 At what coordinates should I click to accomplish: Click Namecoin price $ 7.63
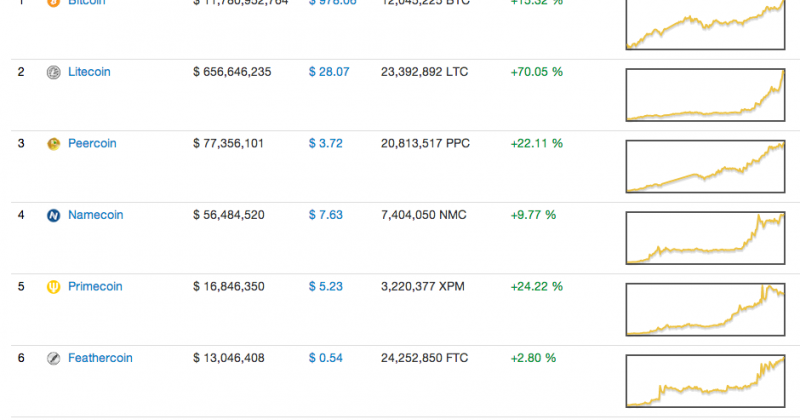pyautogui.click(x=326, y=215)
